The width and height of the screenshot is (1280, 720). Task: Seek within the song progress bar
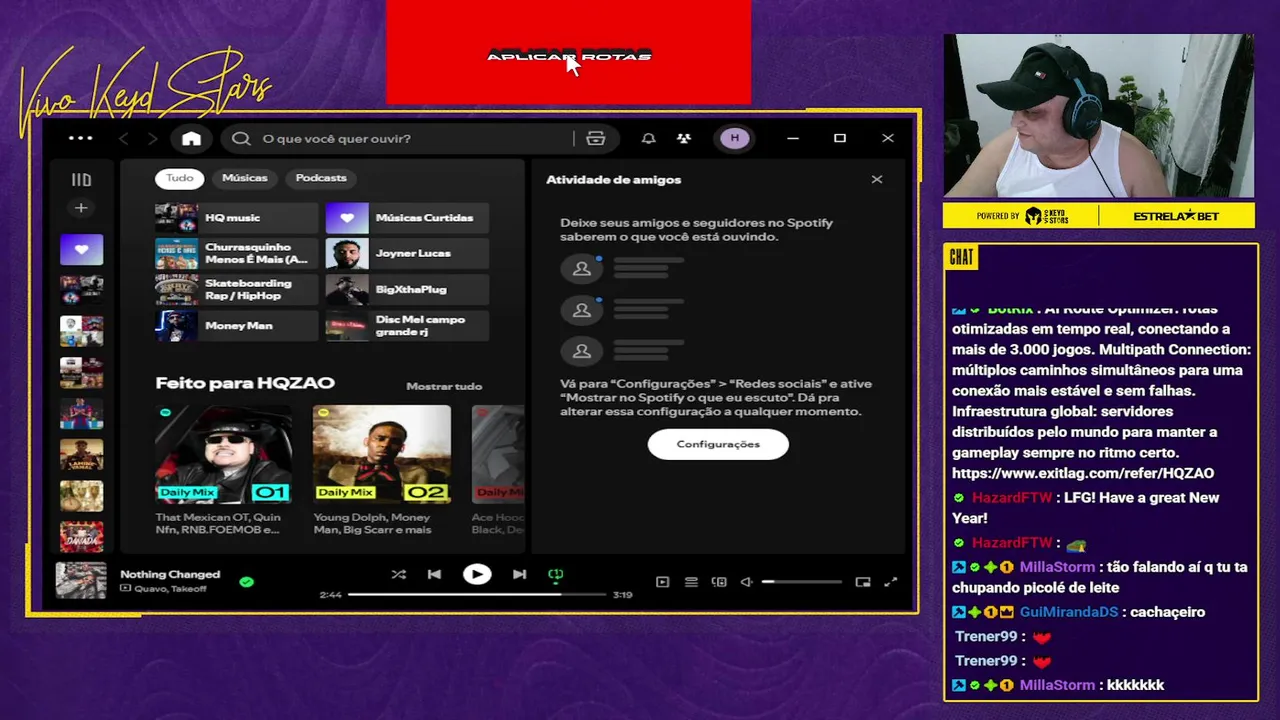pyautogui.click(x=478, y=595)
